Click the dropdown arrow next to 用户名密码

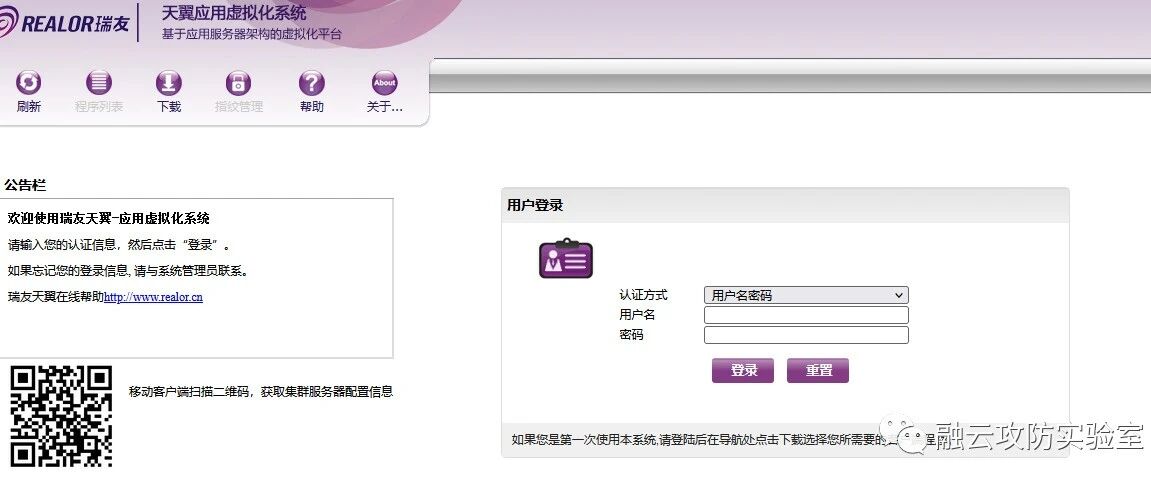898,295
